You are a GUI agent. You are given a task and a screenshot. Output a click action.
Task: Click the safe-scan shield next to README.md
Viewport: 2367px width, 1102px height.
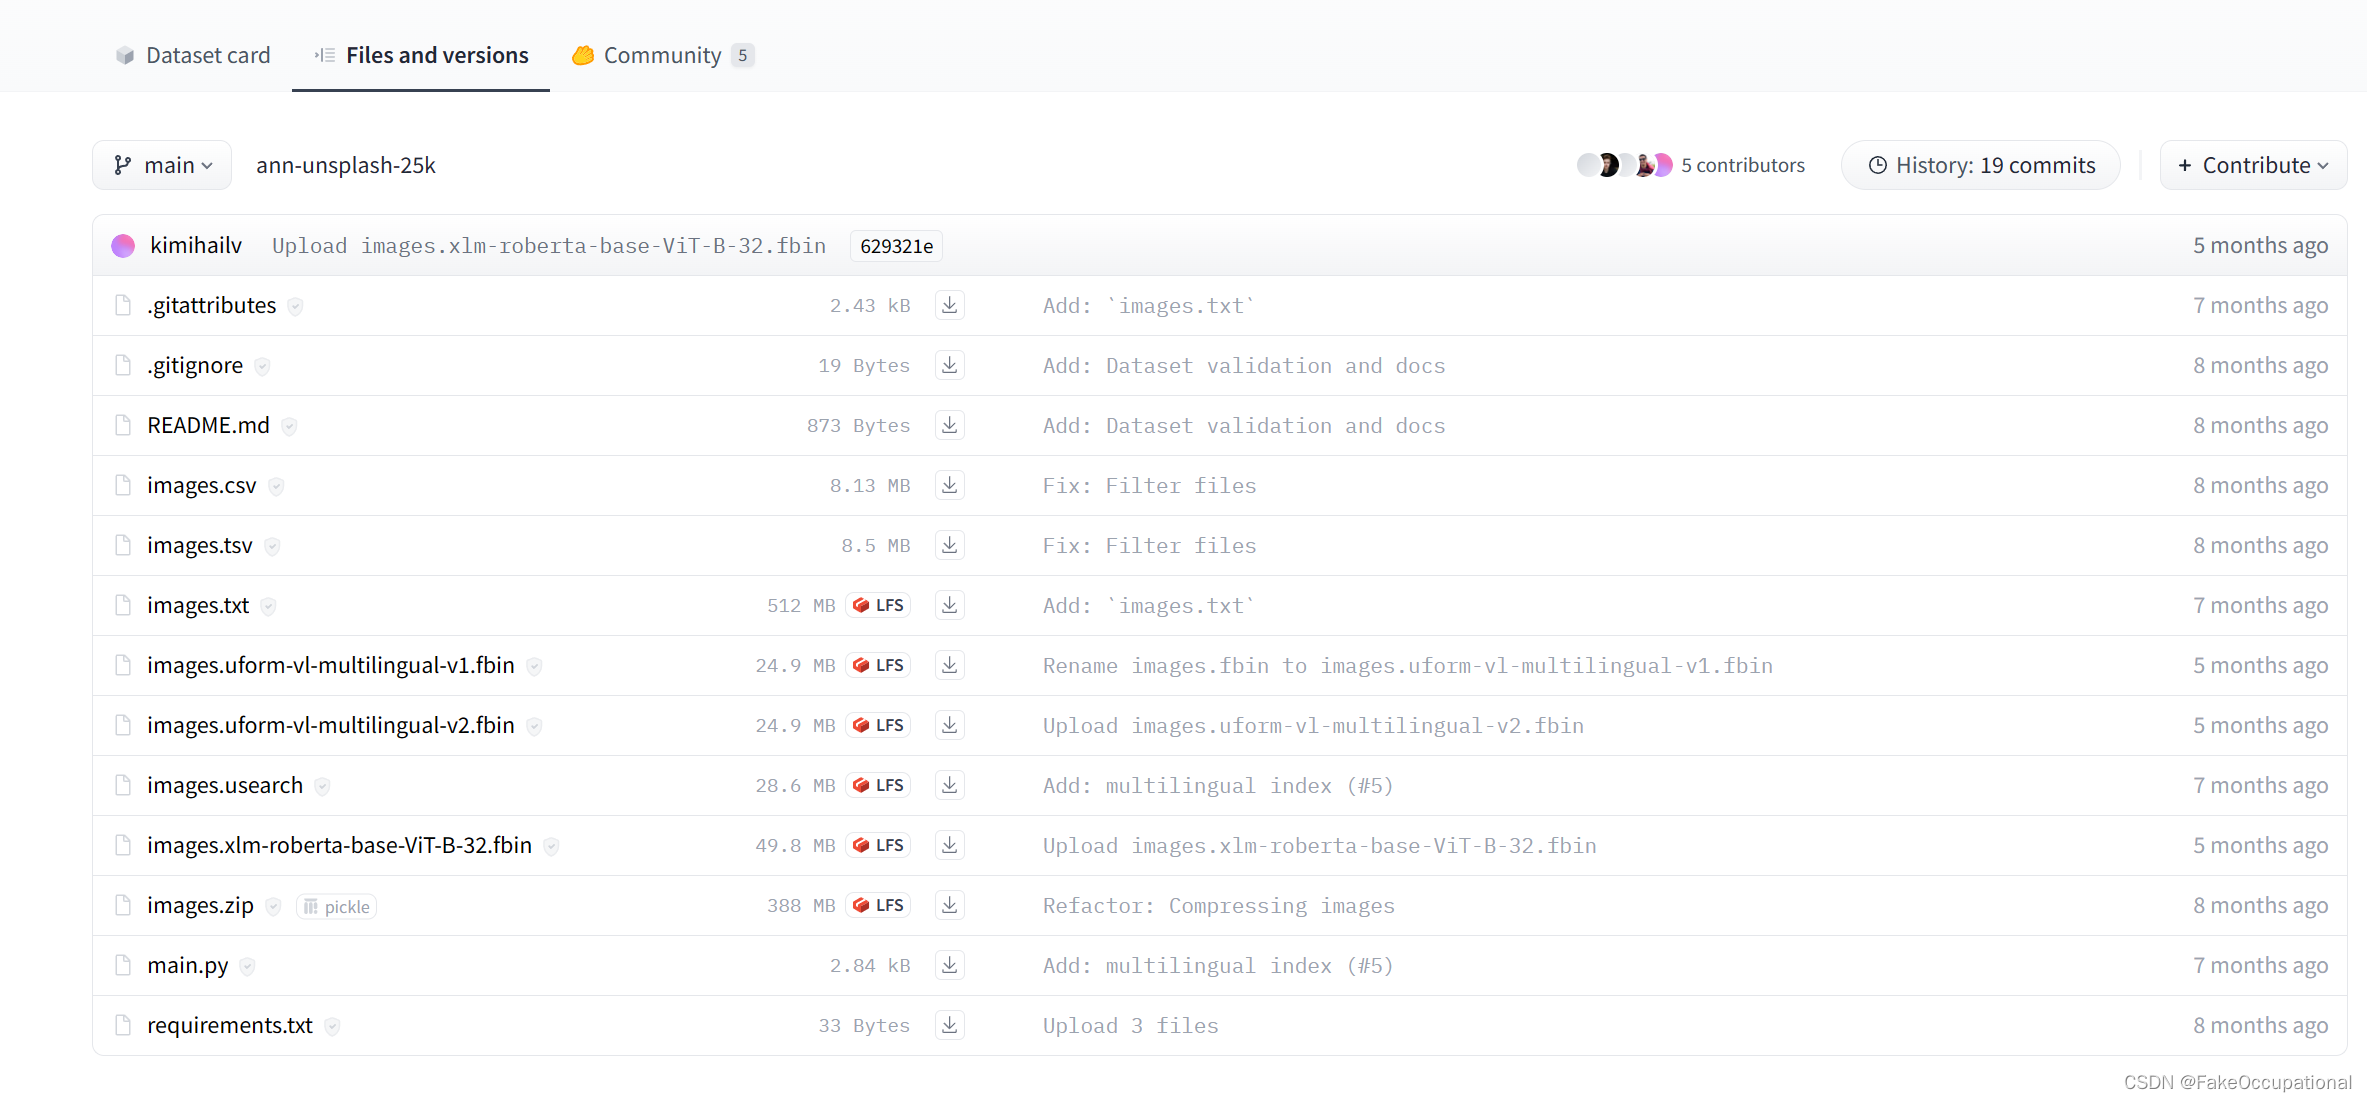pyautogui.click(x=289, y=426)
